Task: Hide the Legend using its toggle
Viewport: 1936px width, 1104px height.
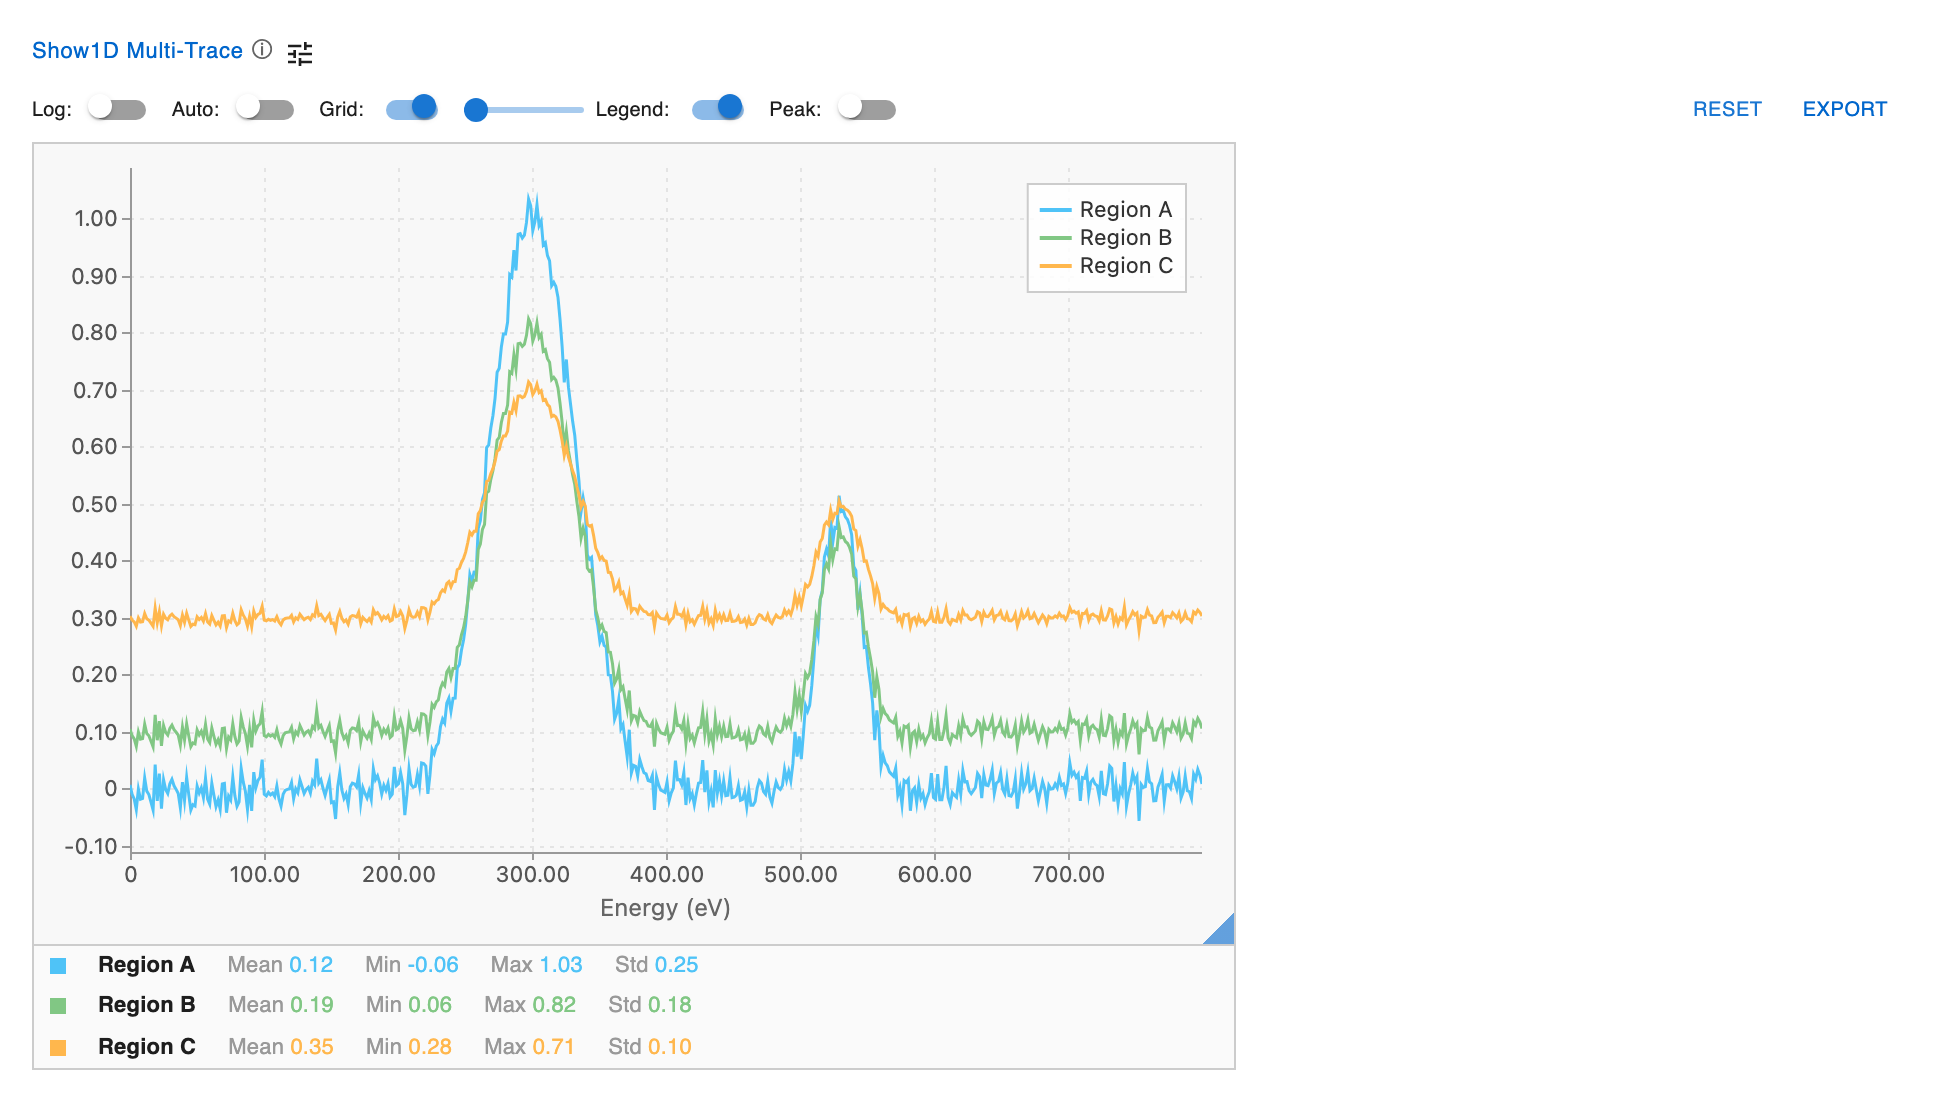Action: click(716, 107)
